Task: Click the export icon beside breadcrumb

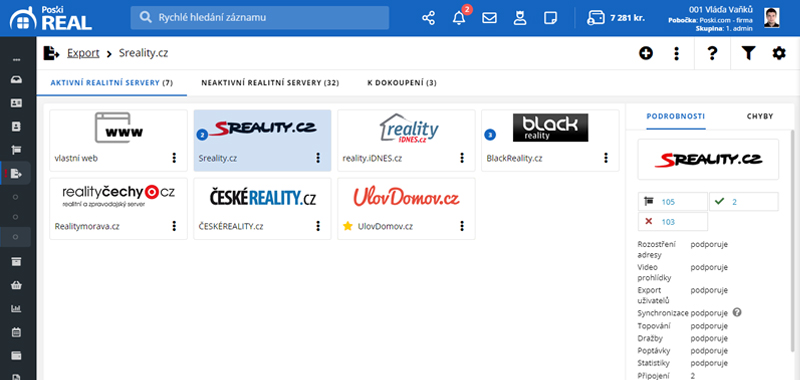Action: [x=52, y=53]
